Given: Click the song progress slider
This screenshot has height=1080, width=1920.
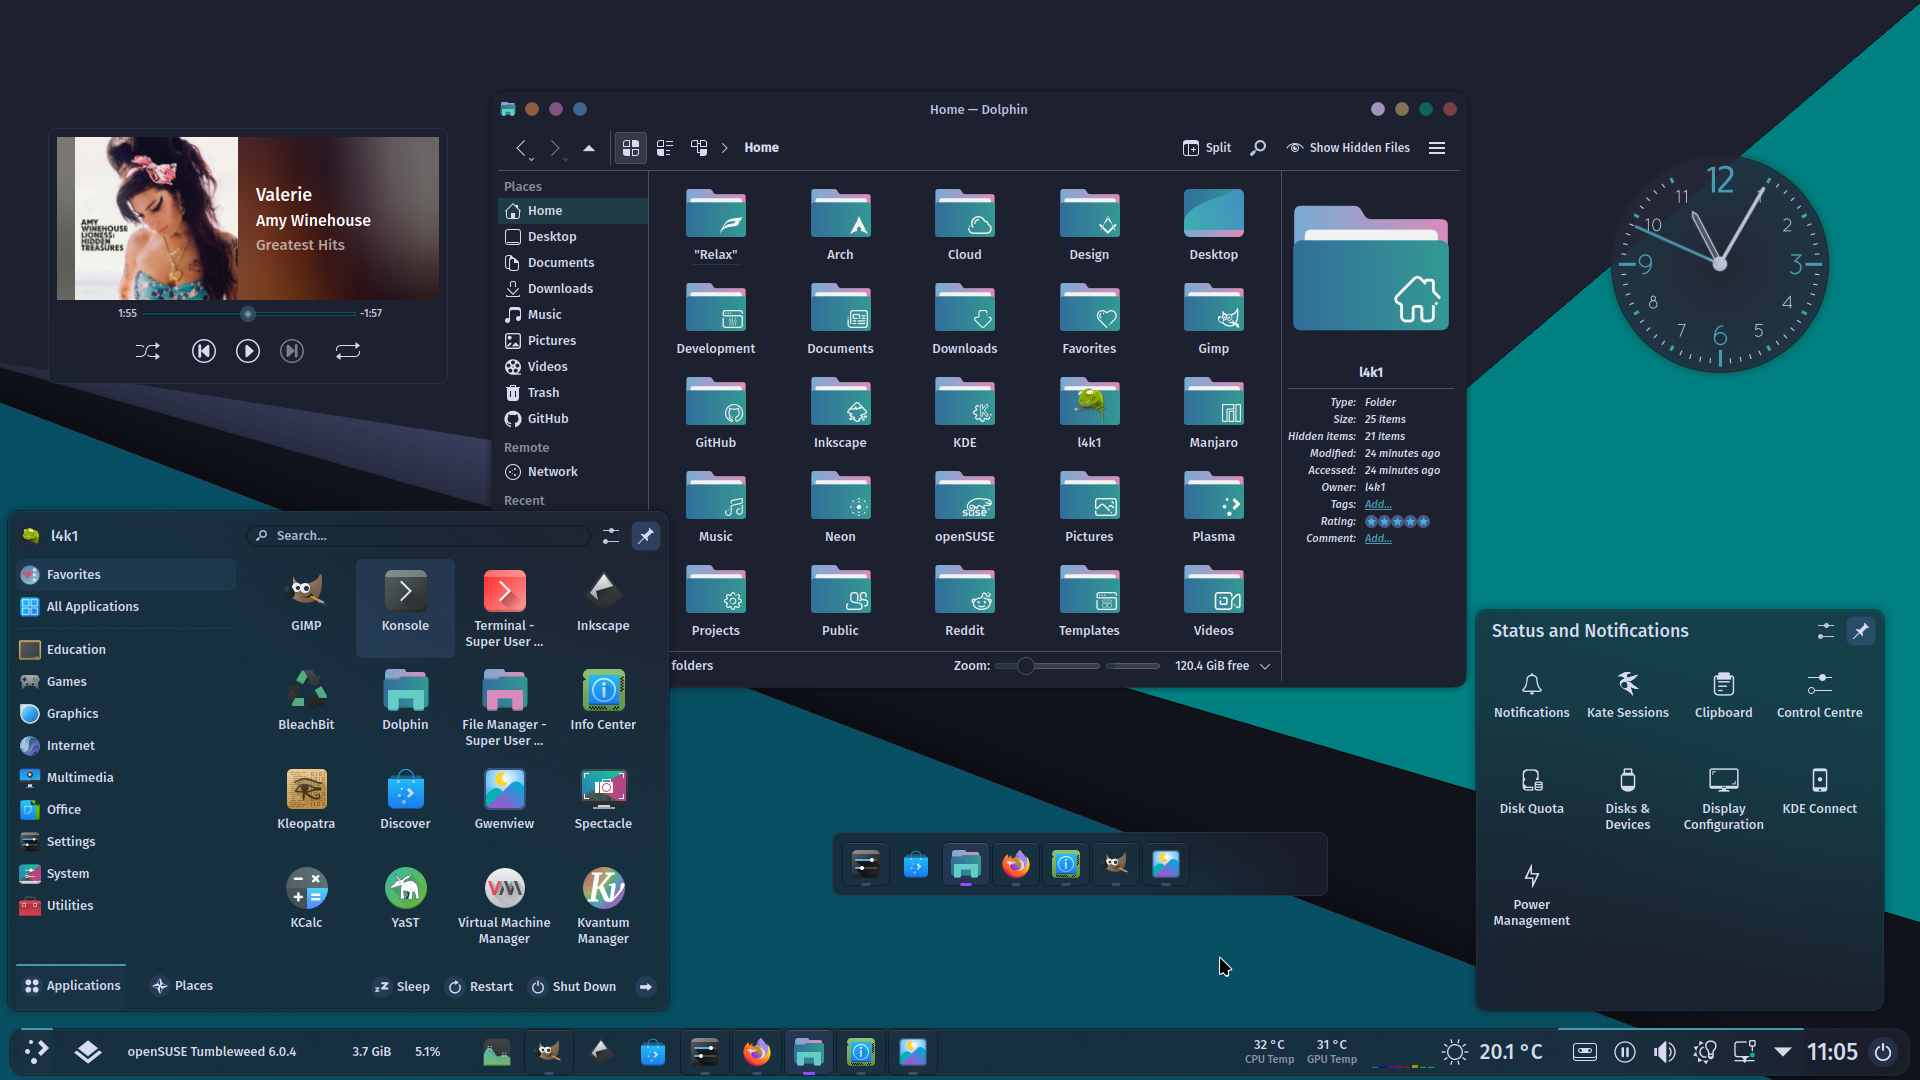Looking at the screenshot, I should 248,314.
